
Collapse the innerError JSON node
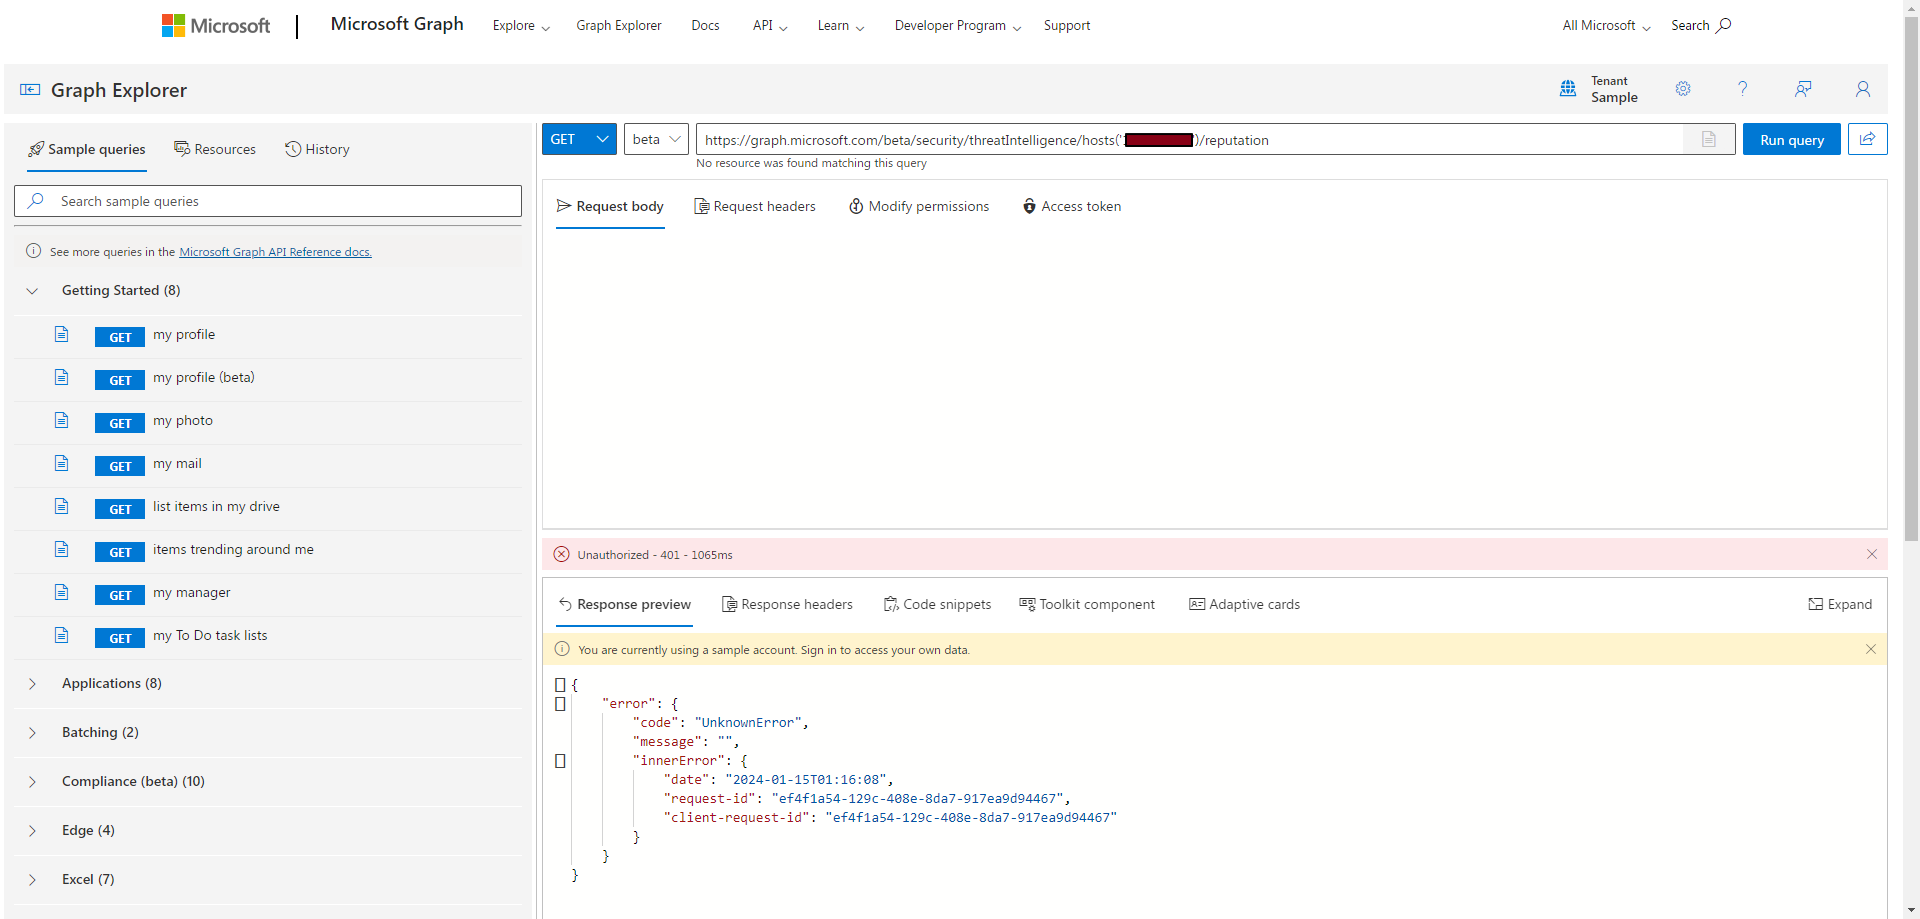(x=560, y=760)
